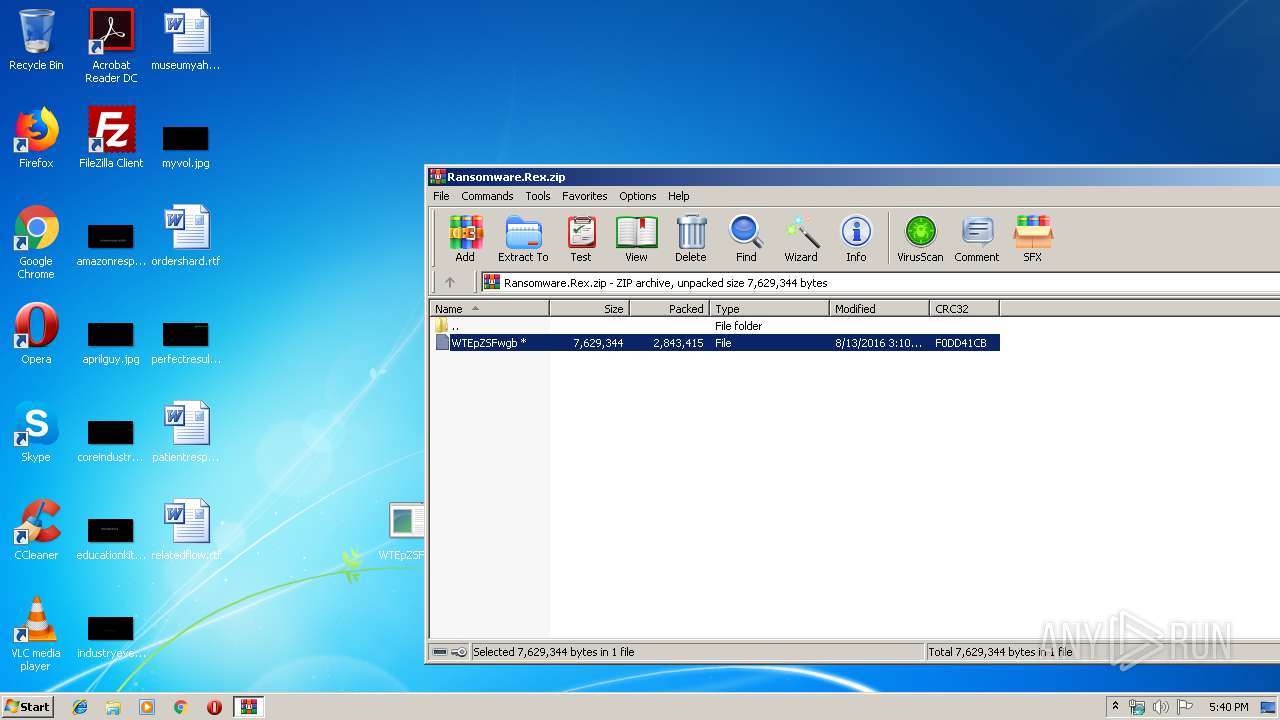Screen dimensions: 1280x720
Task: Show hidden system tray icons arrow
Action: coord(1115,707)
